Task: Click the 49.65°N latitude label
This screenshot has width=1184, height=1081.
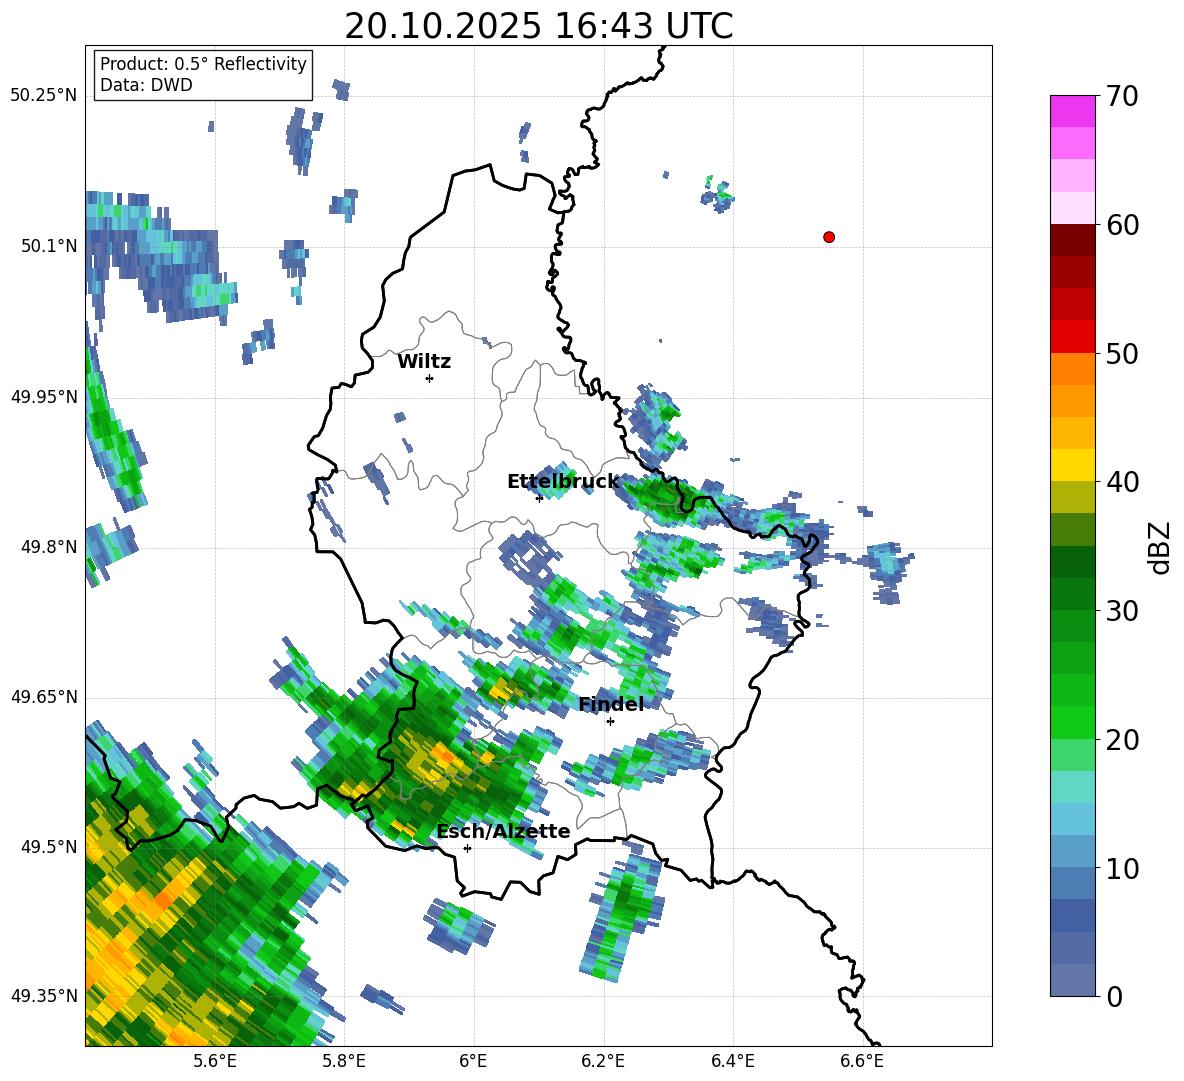Action: click(44, 697)
